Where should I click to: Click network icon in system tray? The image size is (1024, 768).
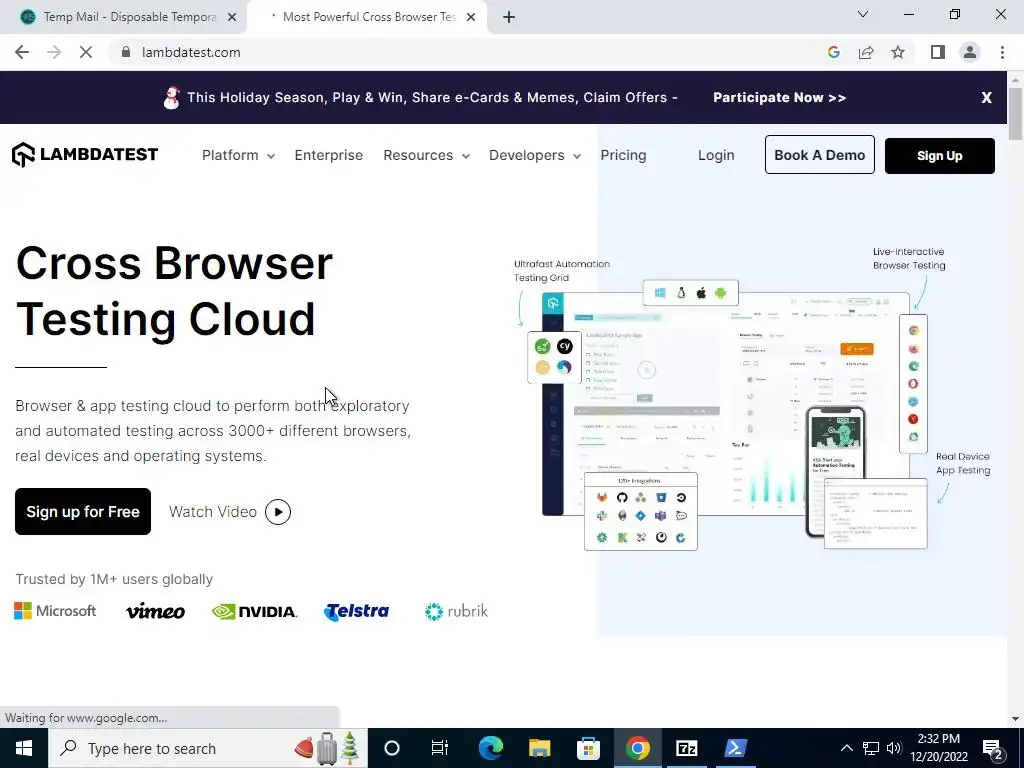[871, 748]
